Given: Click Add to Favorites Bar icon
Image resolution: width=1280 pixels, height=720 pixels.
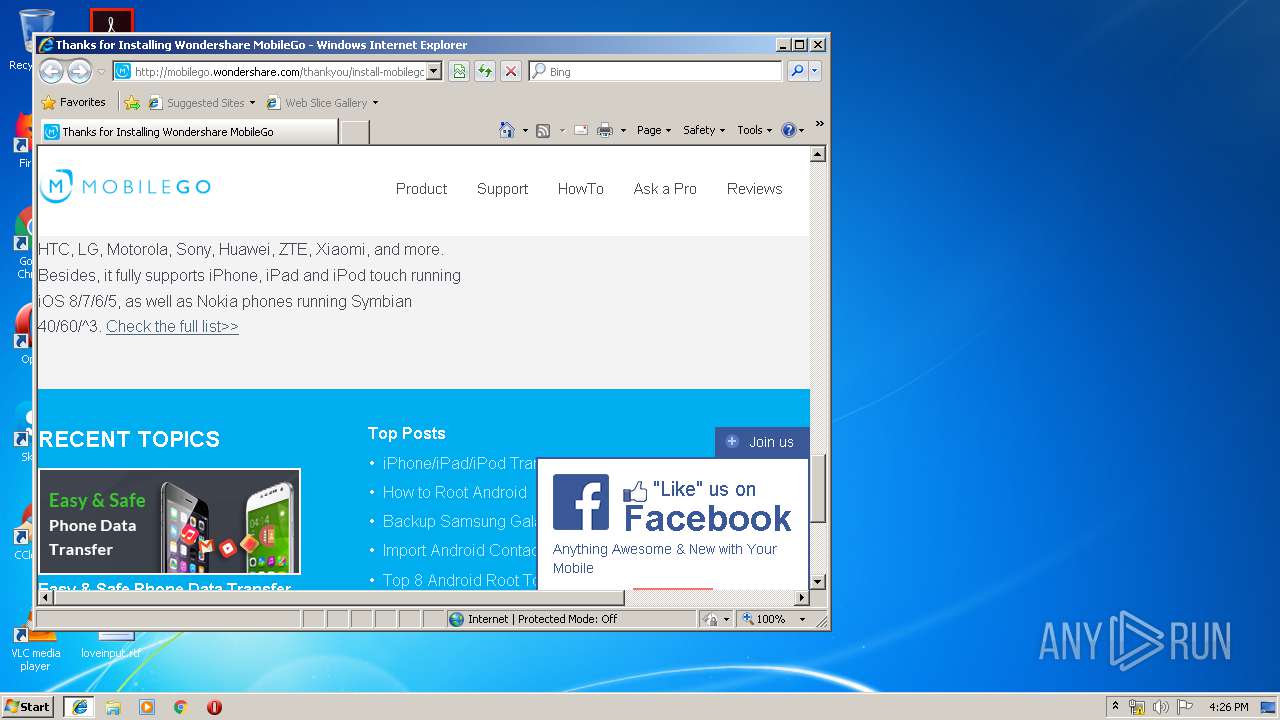Looking at the screenshot, I should [x=132, y=102].
